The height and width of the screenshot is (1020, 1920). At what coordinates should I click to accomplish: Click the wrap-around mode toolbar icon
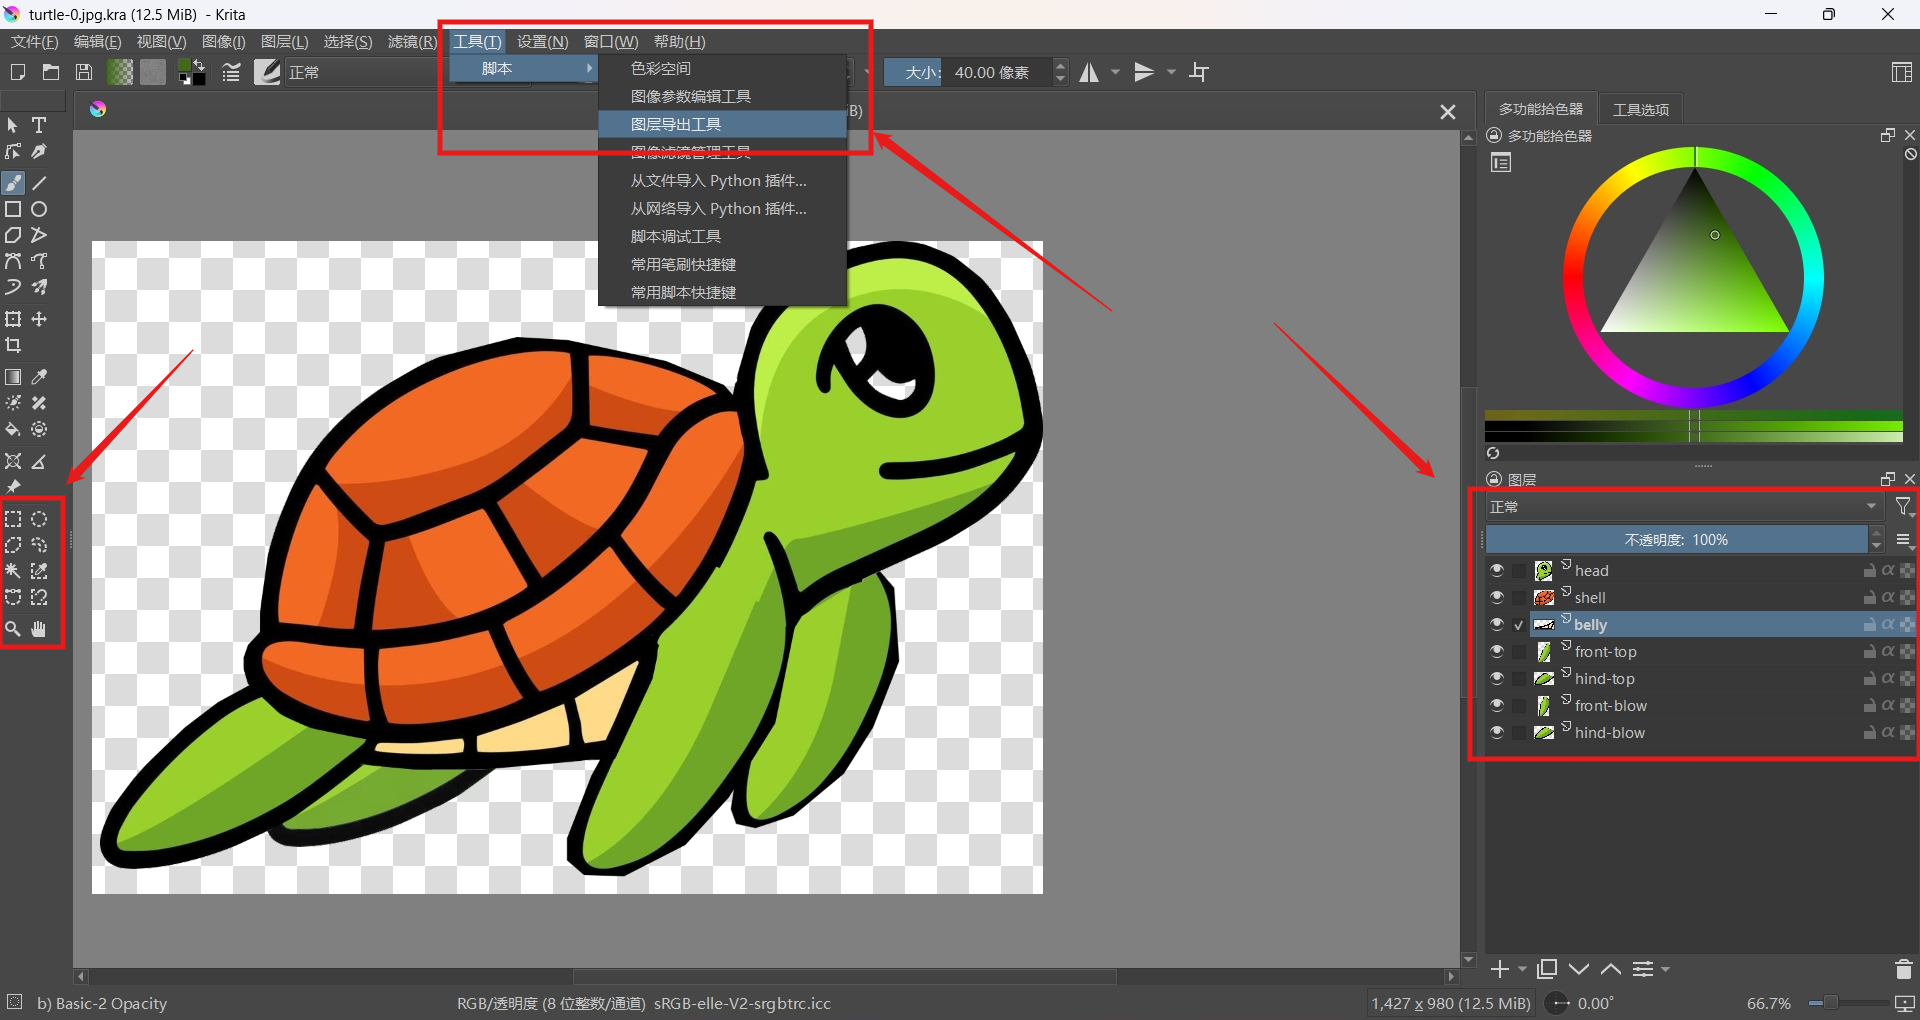tap(1199, 72)
